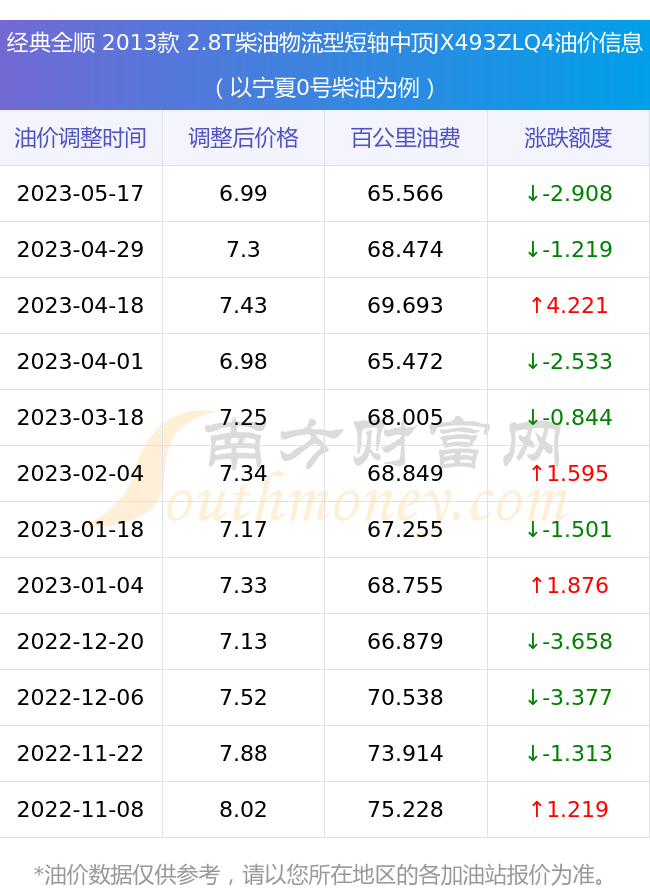Select the date 2022-12-06
The width and height of the screenshot is (650, 891).
click(x=81, y=697)
